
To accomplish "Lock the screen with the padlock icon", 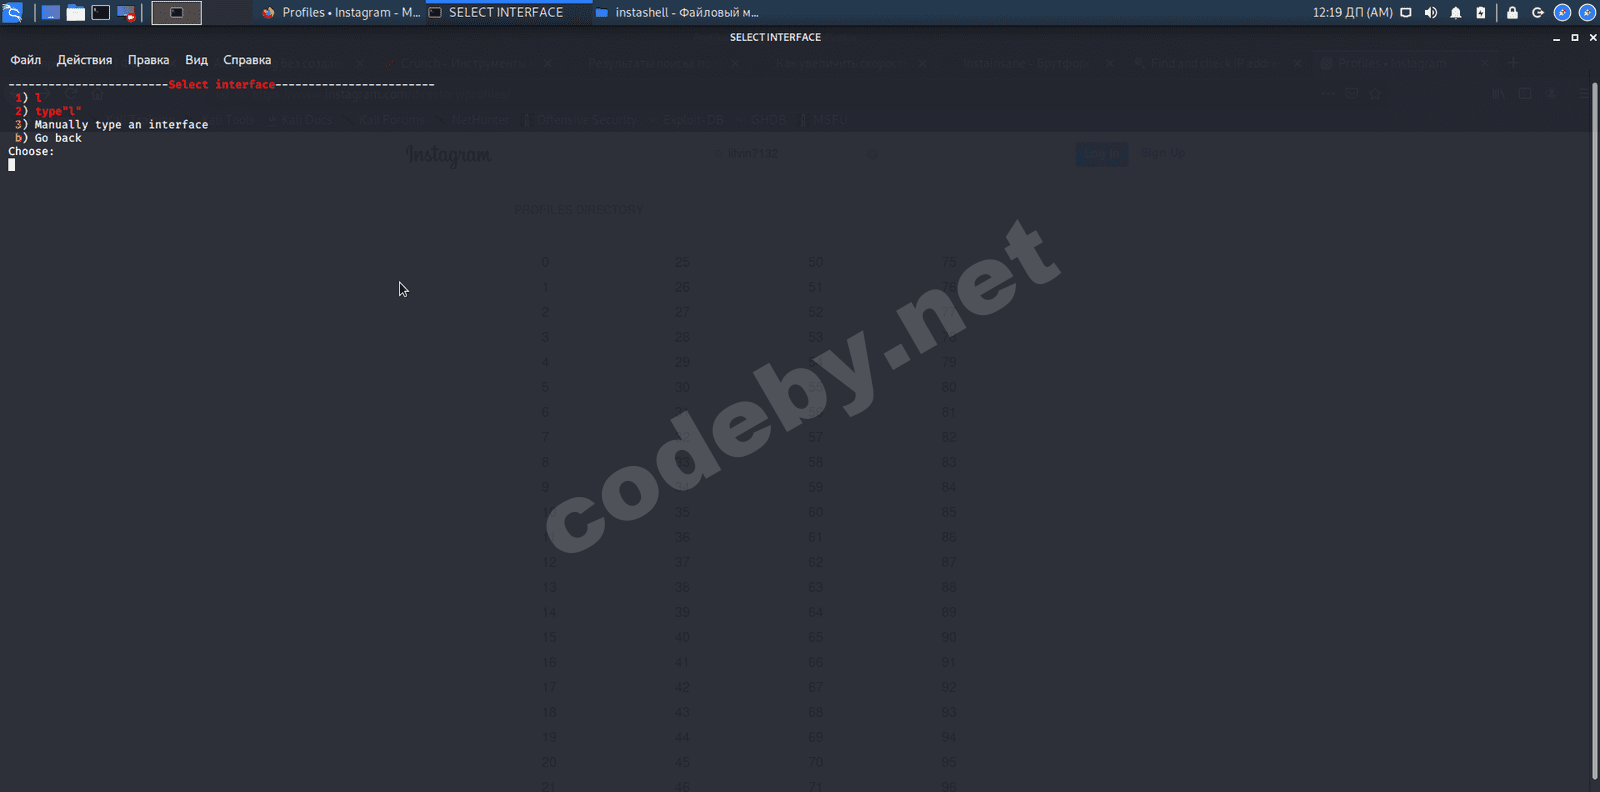I will pyautogui.click(x=1512, y=13).
